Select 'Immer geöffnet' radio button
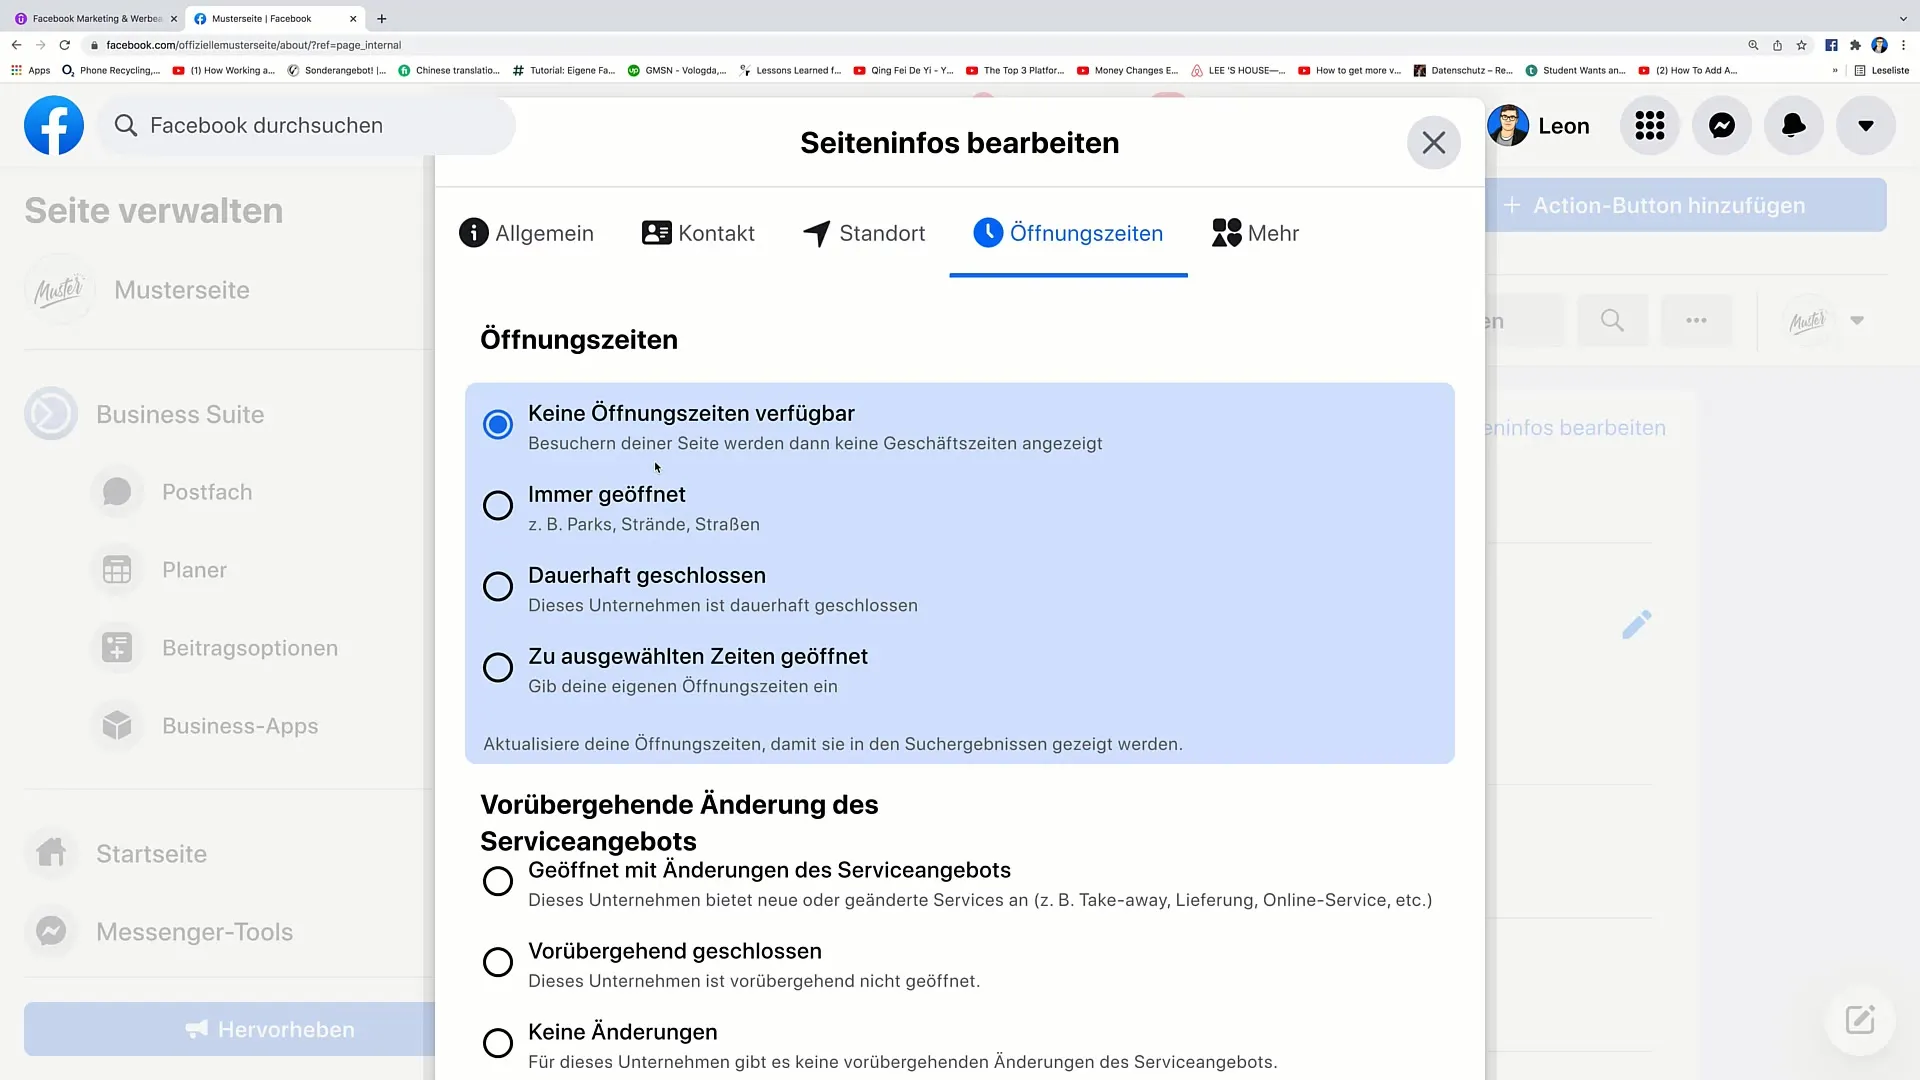 (x=498, y=505)
